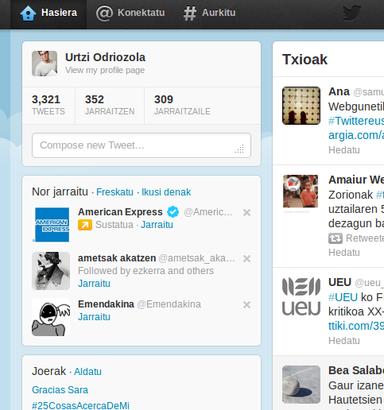384x410 pixels.
Task: Click the Hasiera home icon
Action: pos(28,13)
